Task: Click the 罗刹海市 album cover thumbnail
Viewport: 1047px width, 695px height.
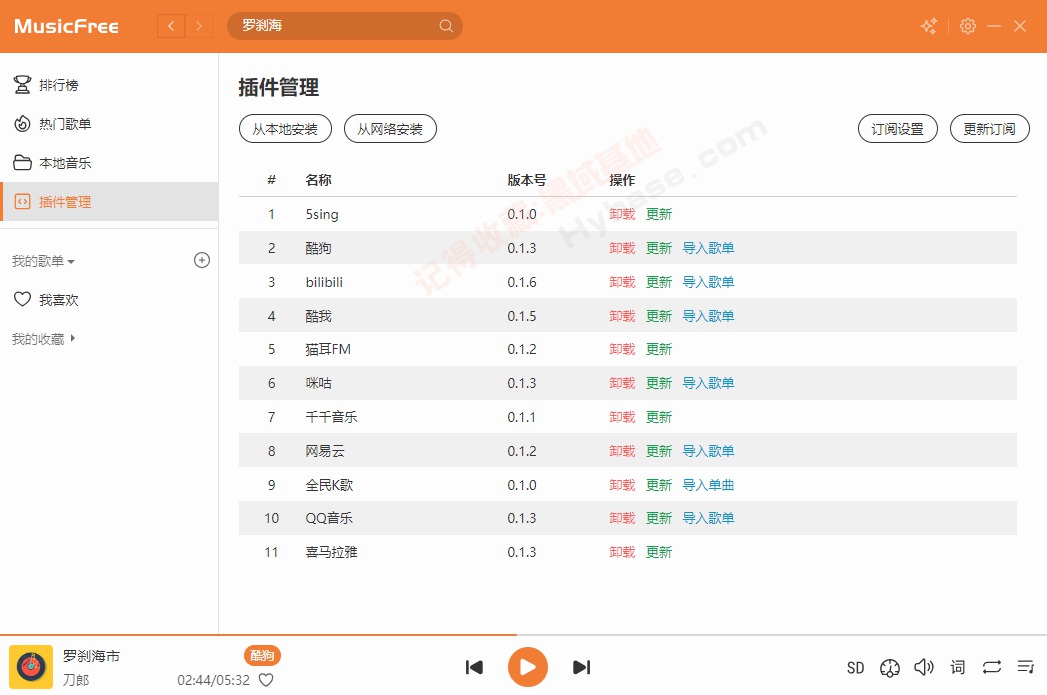Action: [x=31, y=666]
